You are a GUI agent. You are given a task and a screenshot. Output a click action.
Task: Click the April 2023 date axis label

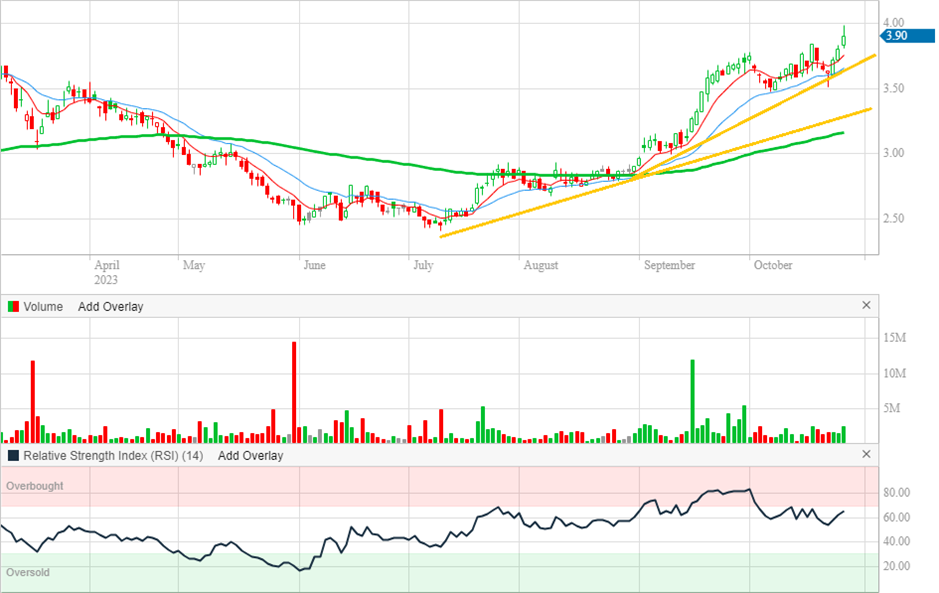[x=107, y=272]
